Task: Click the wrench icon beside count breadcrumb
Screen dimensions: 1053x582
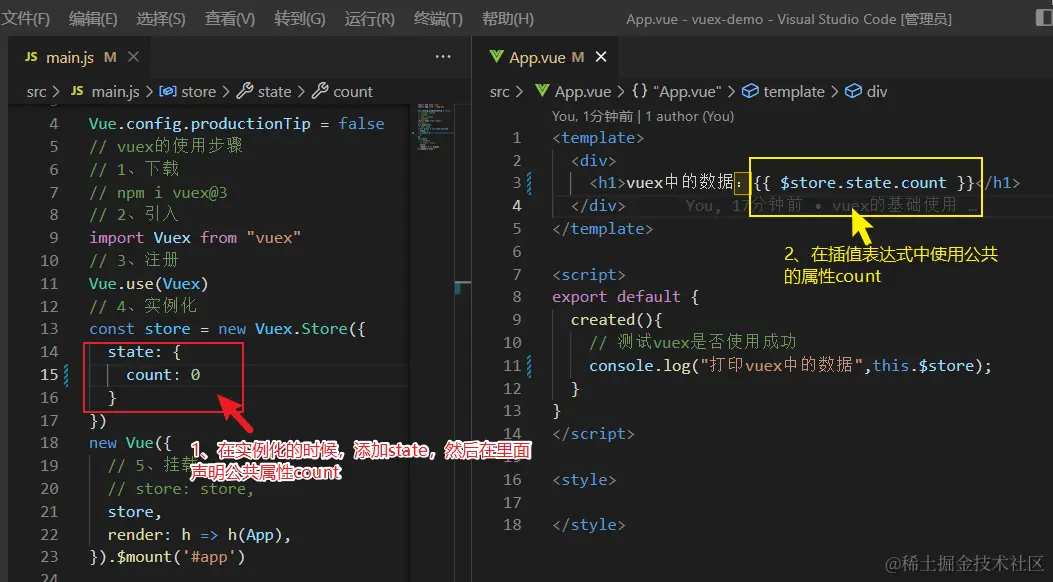Action: (x=320, y=91)
